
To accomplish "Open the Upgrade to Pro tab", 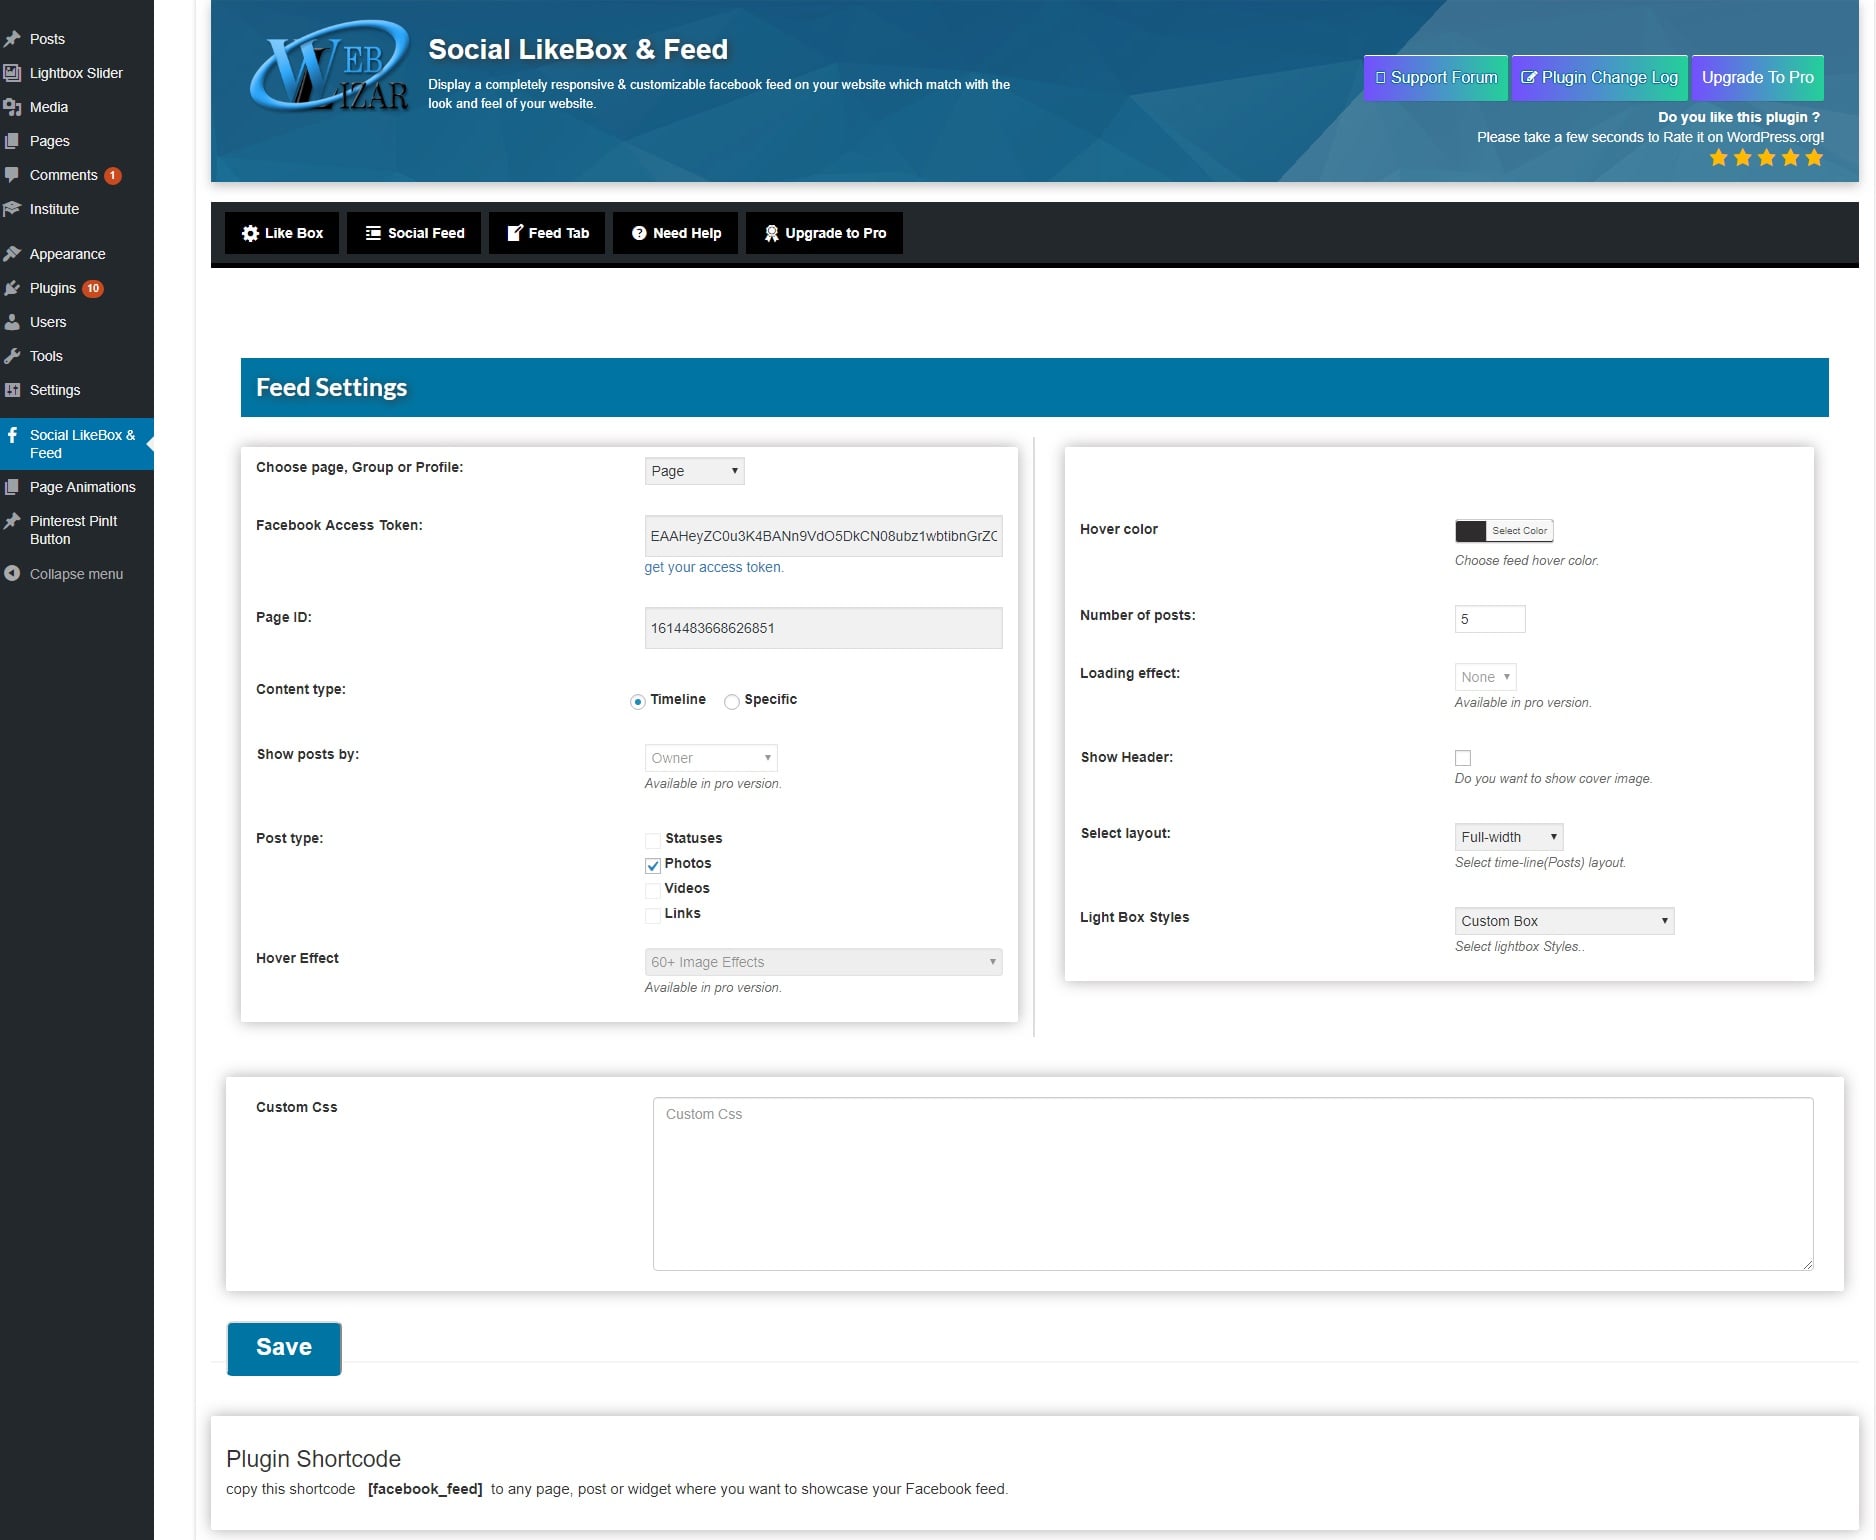I will tap(824, 233).
